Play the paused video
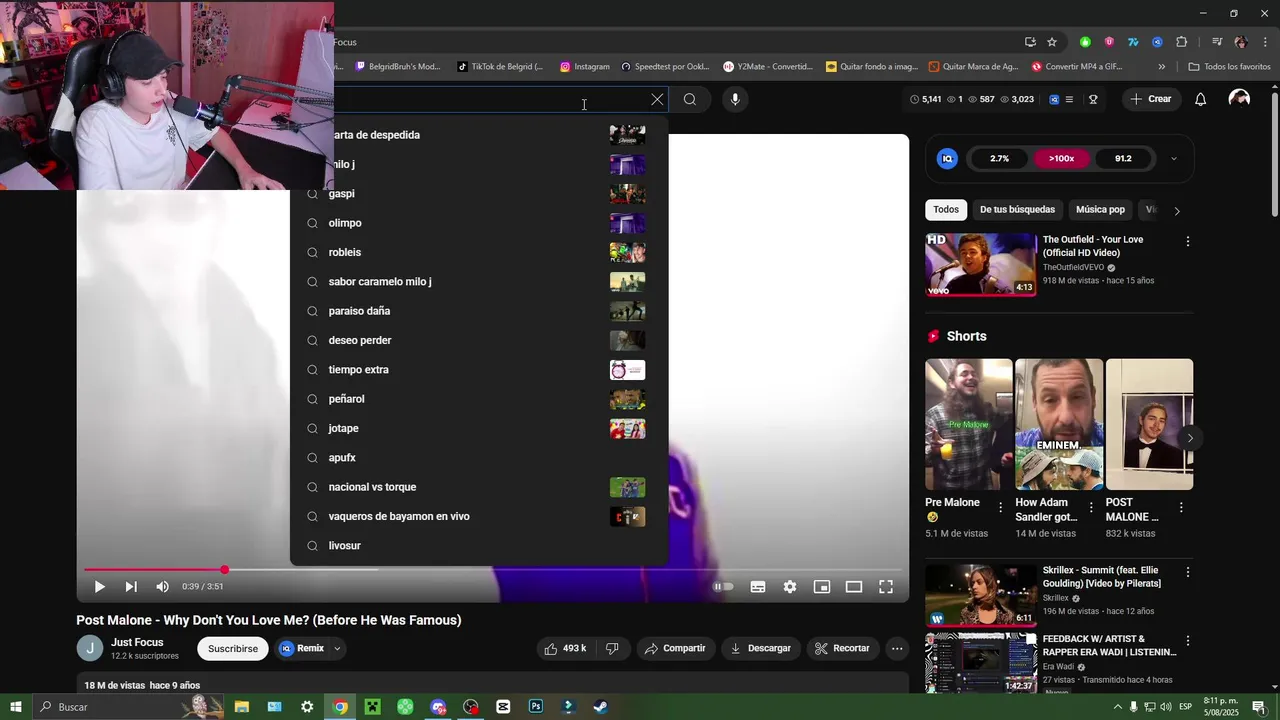The image size is (1280, 720). (99, 587)
